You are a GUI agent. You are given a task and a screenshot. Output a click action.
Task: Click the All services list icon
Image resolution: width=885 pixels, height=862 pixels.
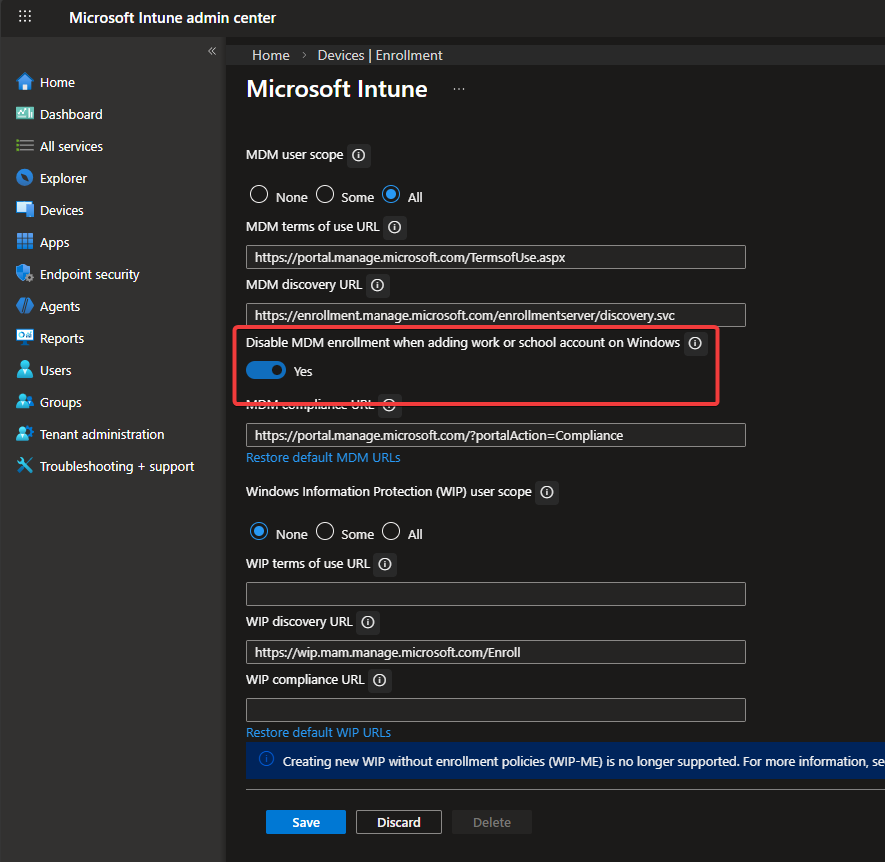(x=25, y=146)
